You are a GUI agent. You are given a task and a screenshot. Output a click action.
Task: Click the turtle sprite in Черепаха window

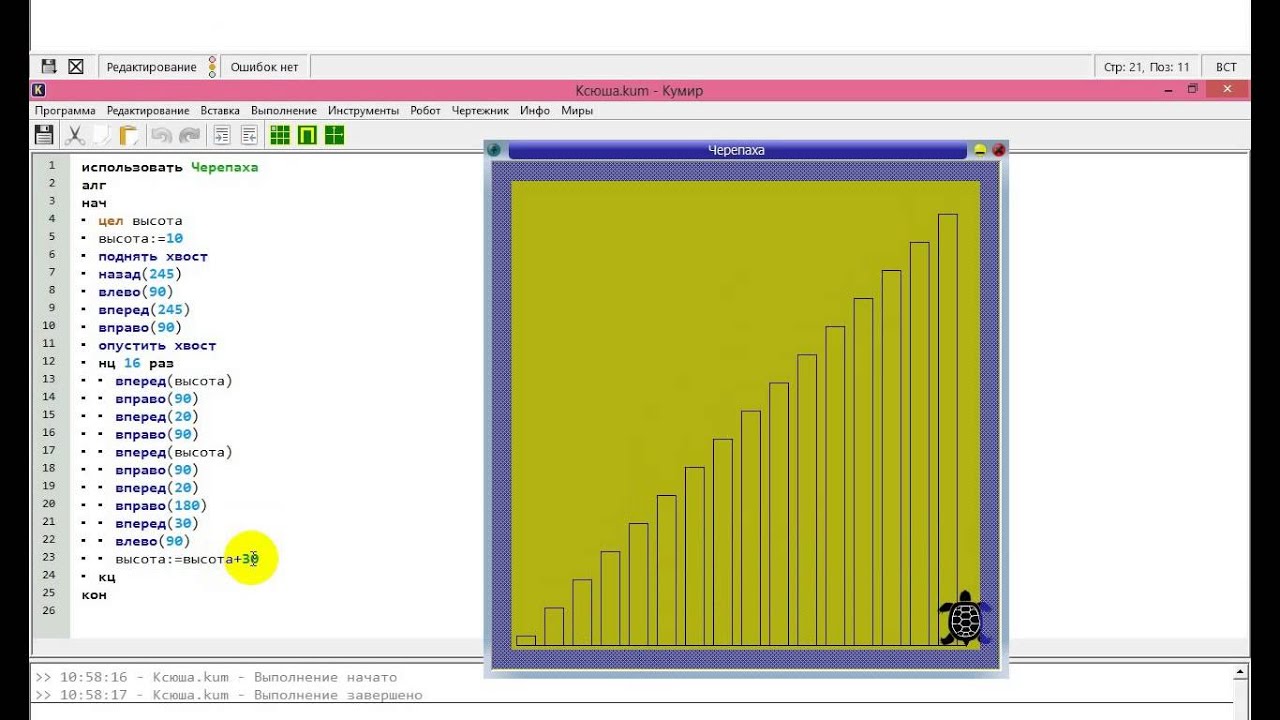tap(965, 619)
